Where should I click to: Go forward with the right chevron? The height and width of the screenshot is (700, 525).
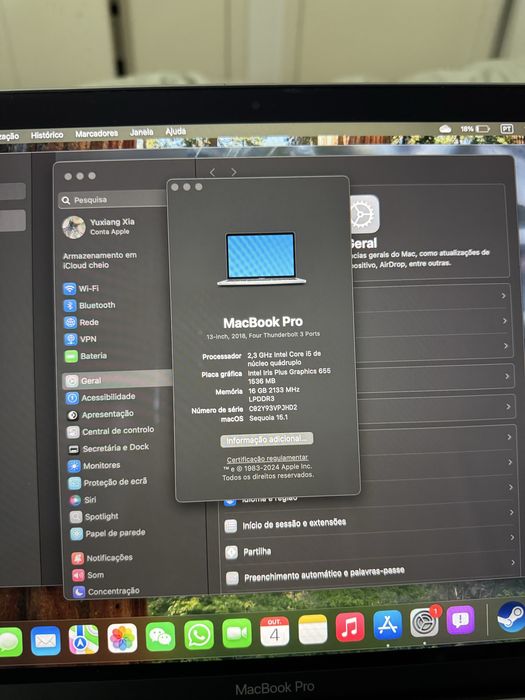pos(233,172)
